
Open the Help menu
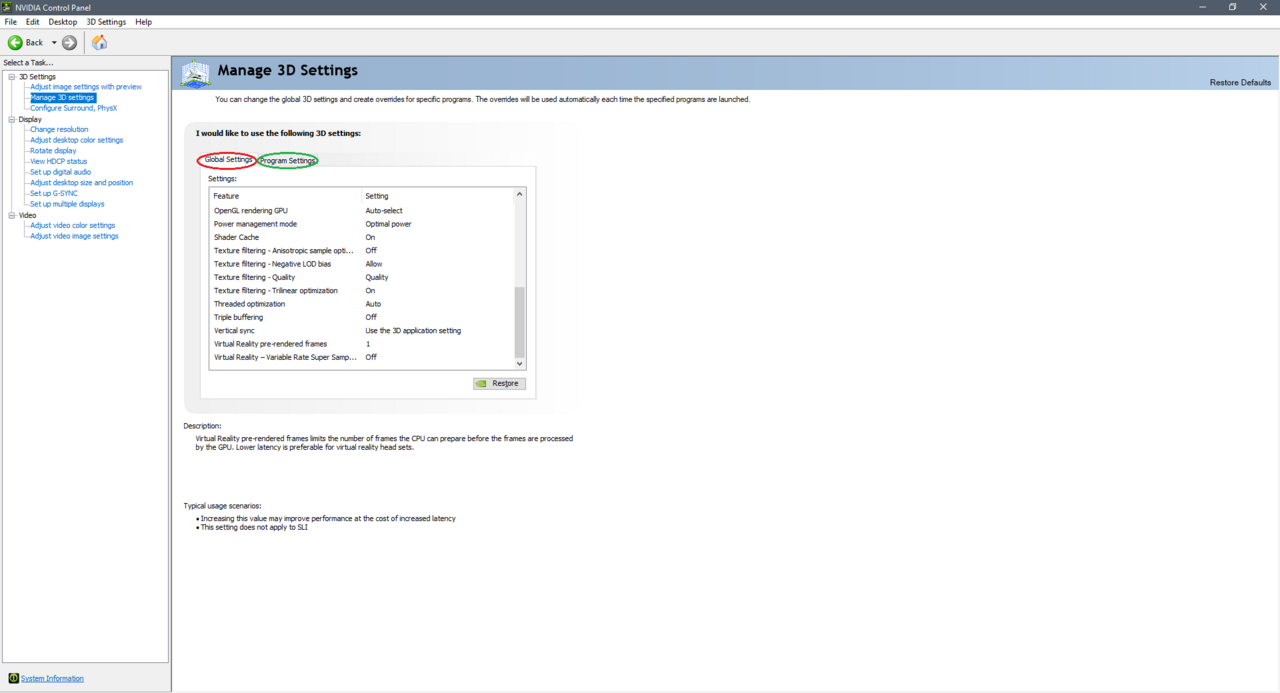(x=143, y=22)
